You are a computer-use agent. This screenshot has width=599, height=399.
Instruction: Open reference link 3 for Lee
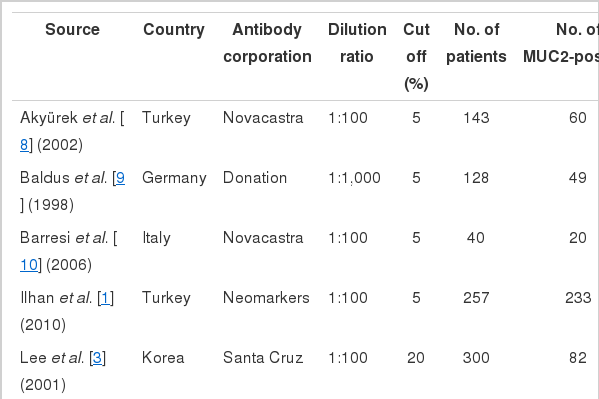(x=97, y=358)
